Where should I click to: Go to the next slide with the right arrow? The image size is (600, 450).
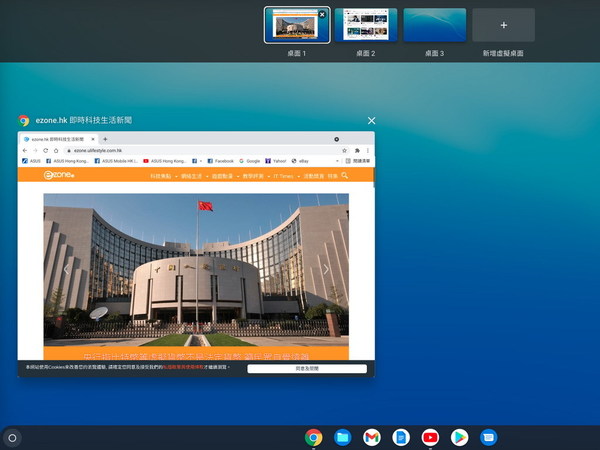[326, 269]
